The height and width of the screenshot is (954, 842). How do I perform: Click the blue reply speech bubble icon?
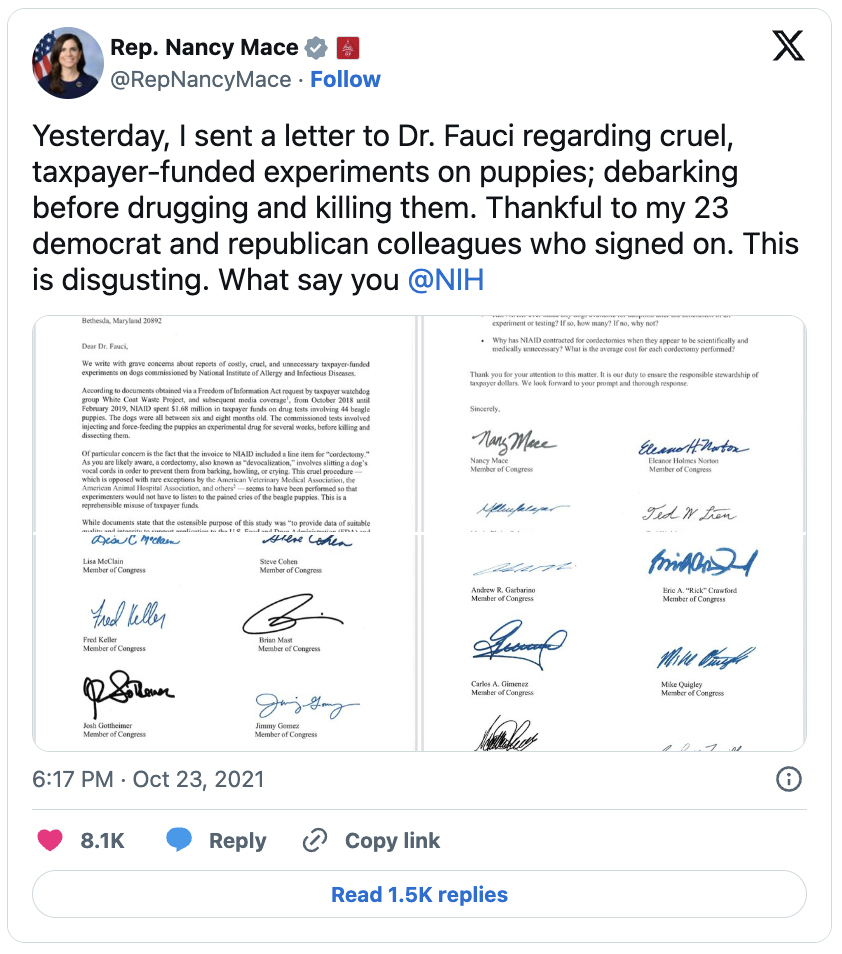tap(179, 840)
